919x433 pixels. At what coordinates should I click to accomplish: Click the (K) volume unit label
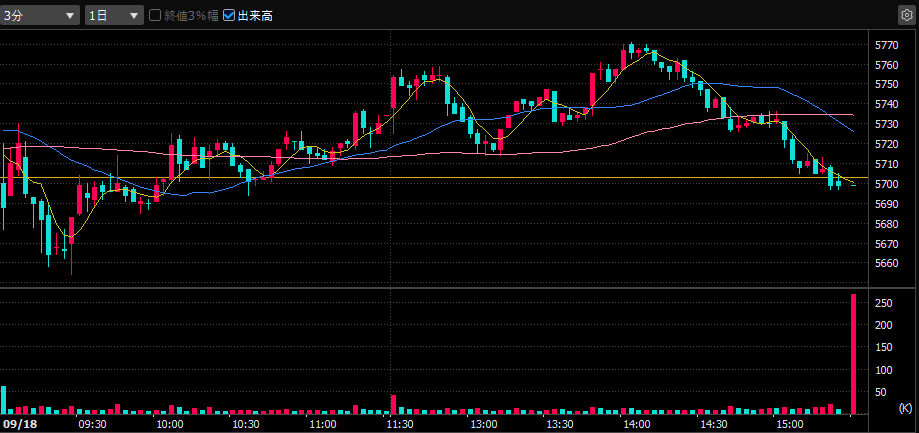pos(905,408)
